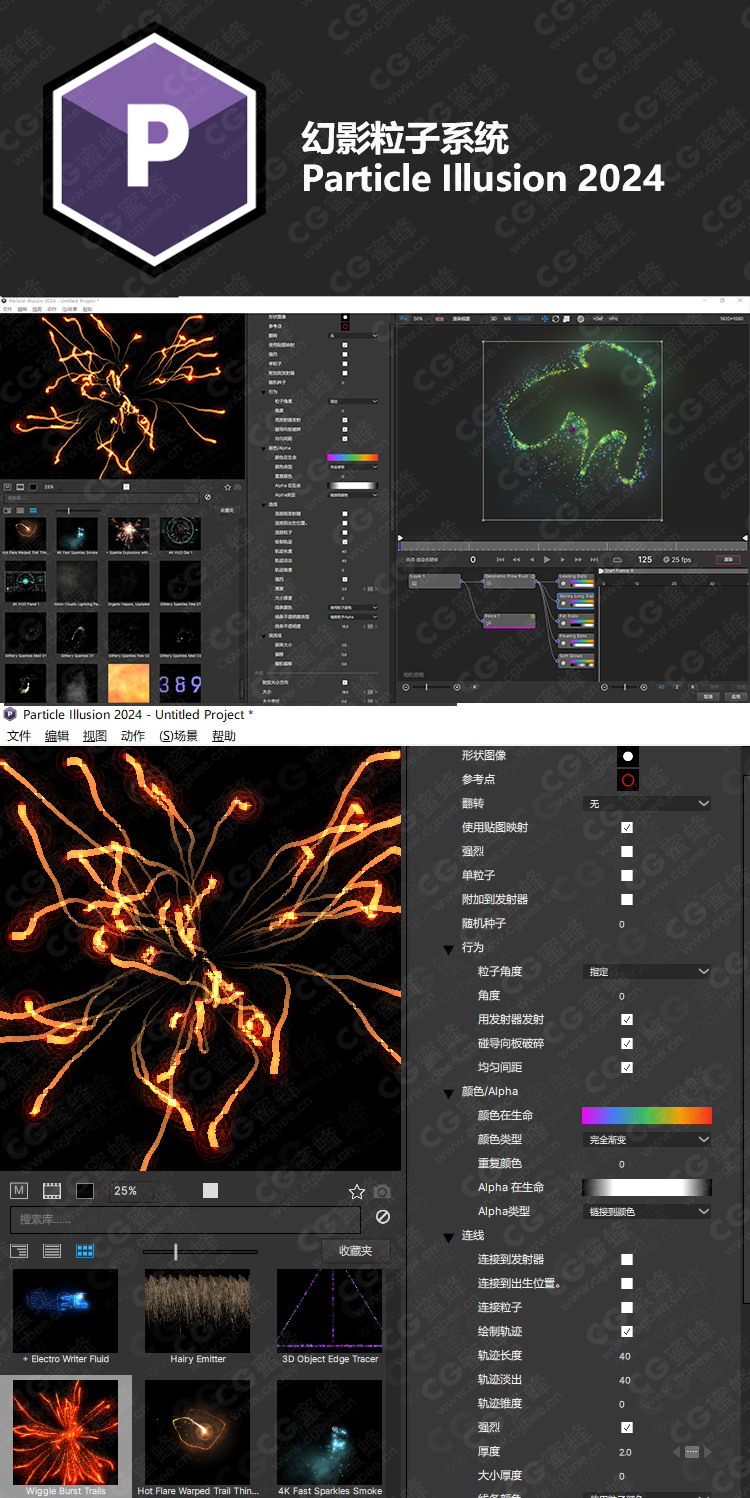Enable 连接到发射器 checkbox in enlarged panel
The image size is (750, 1498).
[x=627, y=1260]
